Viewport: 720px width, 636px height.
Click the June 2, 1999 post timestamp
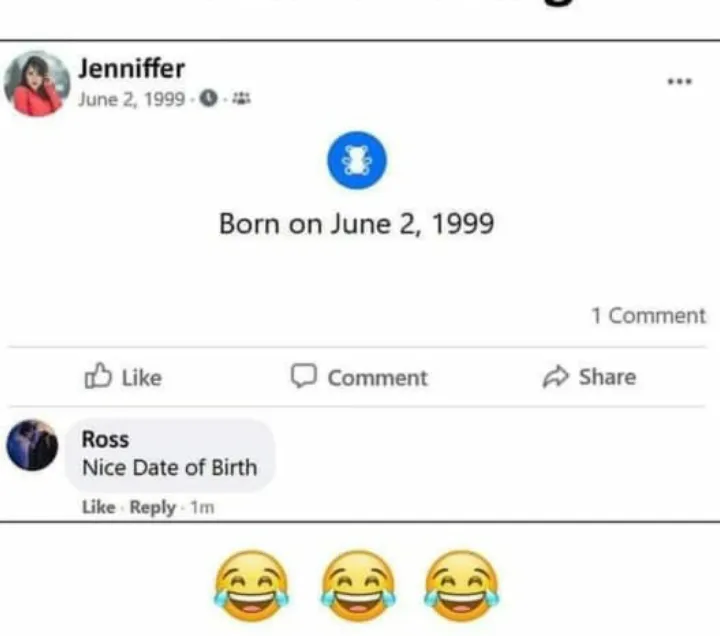pos(131,100)
